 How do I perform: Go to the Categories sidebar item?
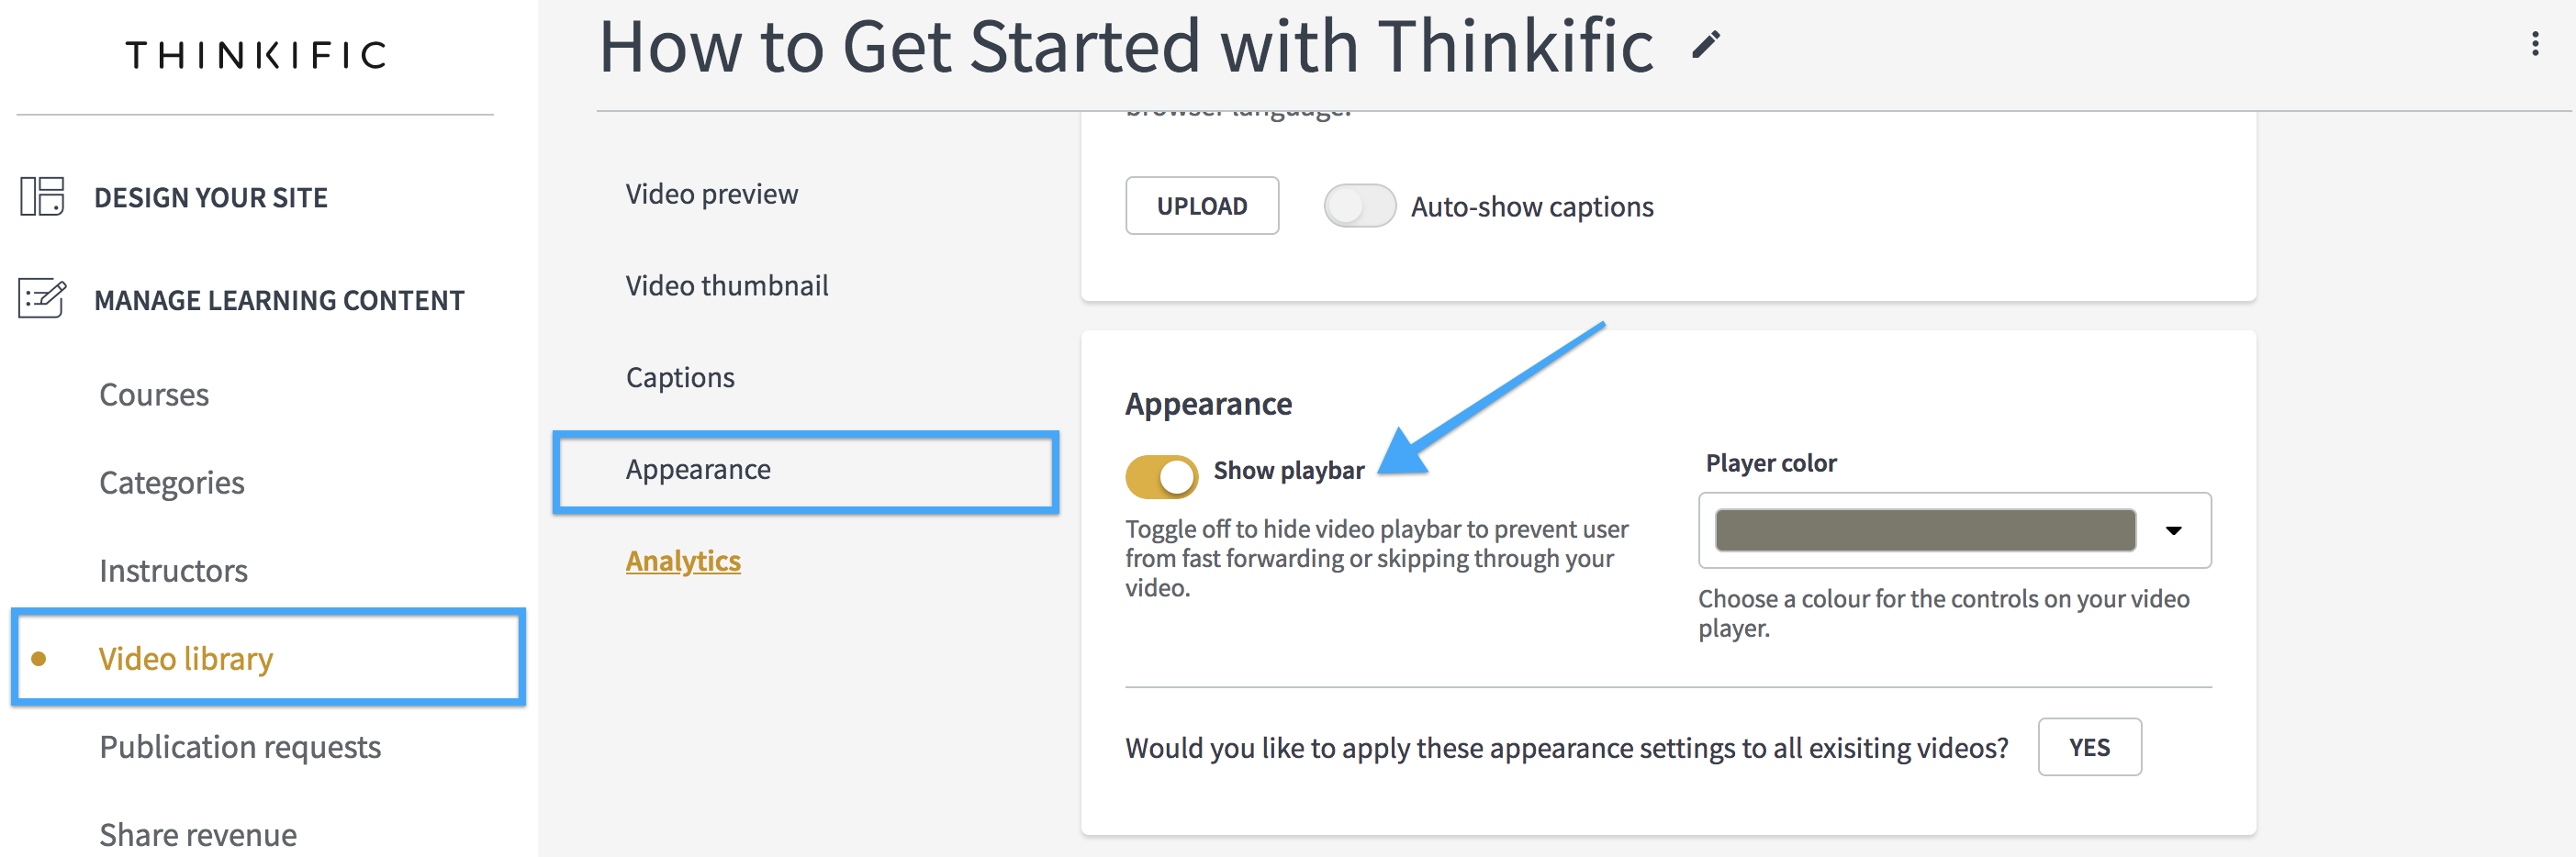coord(172,483)
